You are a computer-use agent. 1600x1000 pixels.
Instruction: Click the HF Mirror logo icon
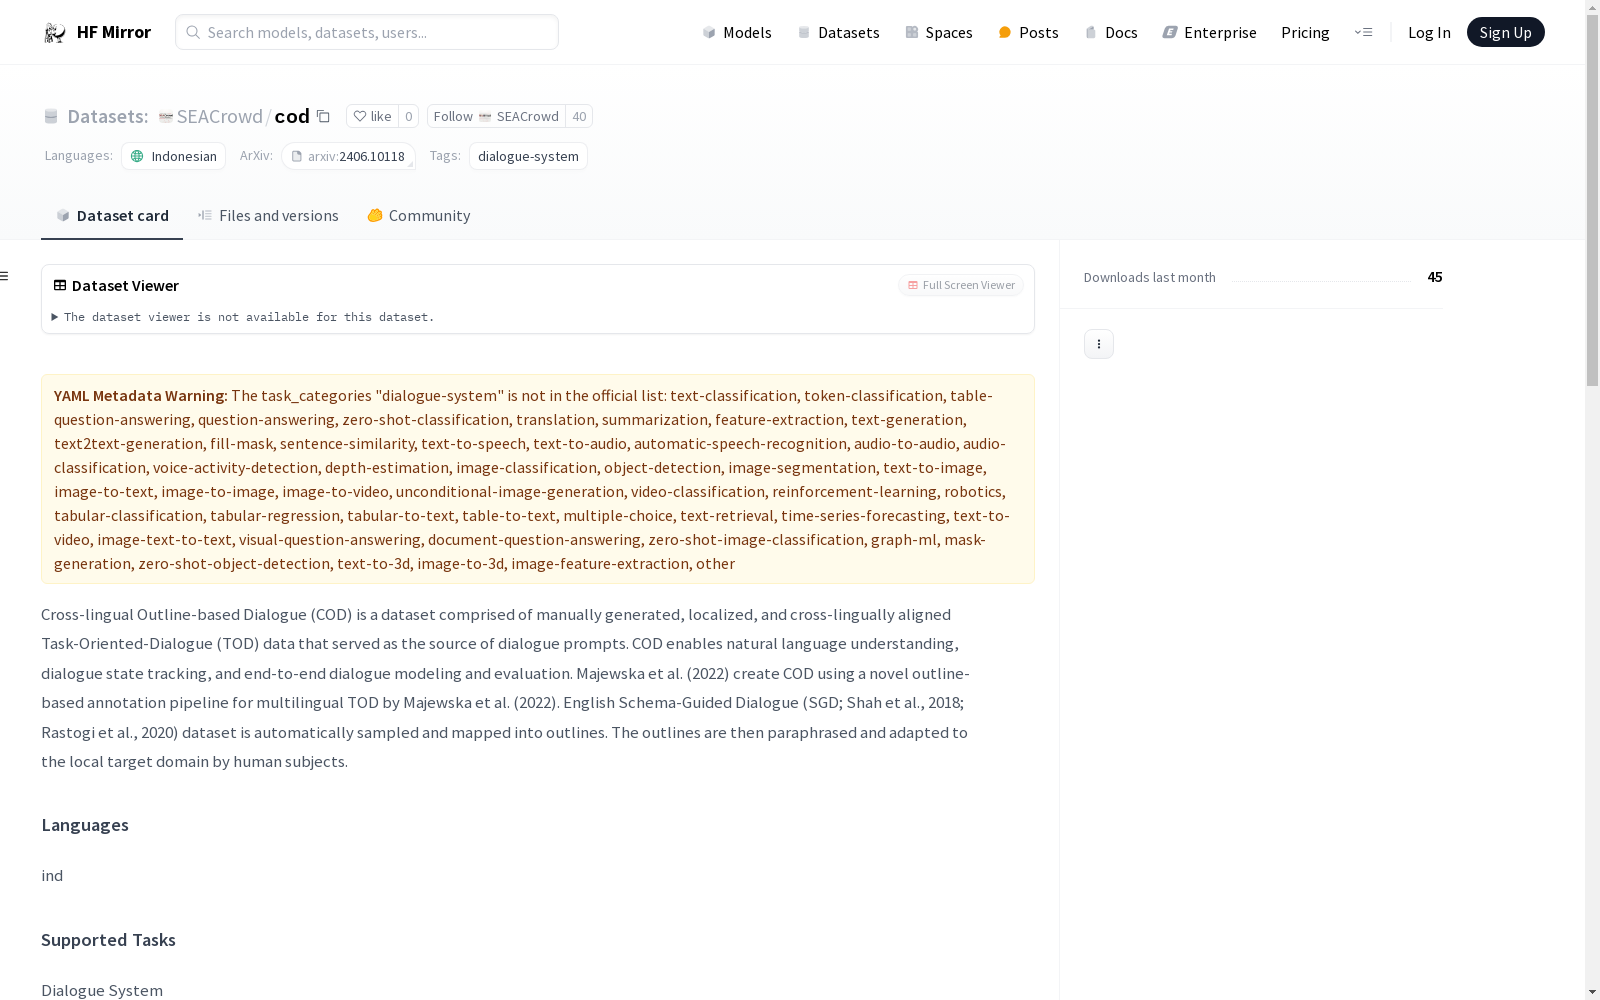click(x=55, y=33)
